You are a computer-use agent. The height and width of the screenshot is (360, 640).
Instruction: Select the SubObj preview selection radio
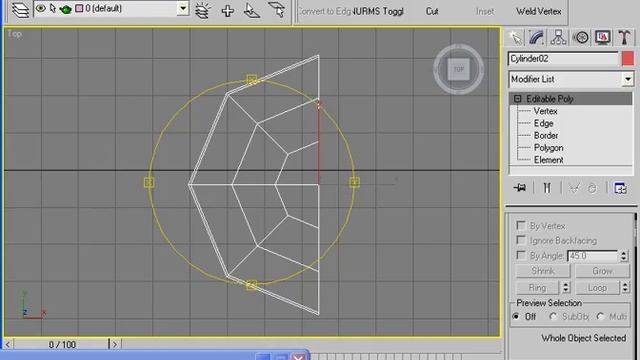tap(553, 316)
